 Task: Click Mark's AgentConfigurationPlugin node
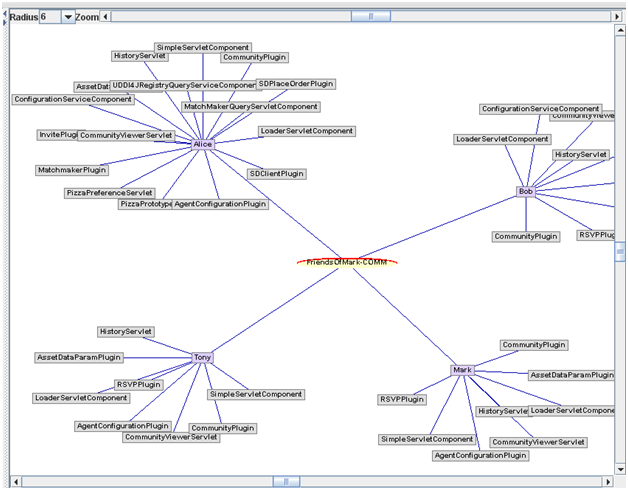point(480,455)
